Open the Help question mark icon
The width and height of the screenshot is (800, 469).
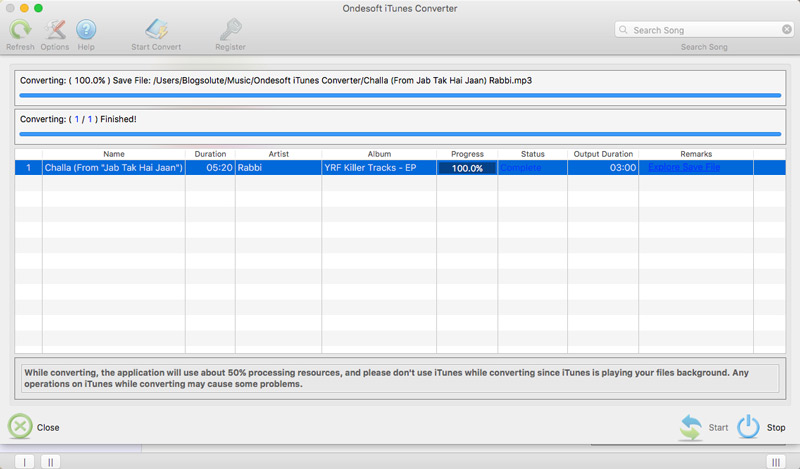pos(86,30)
